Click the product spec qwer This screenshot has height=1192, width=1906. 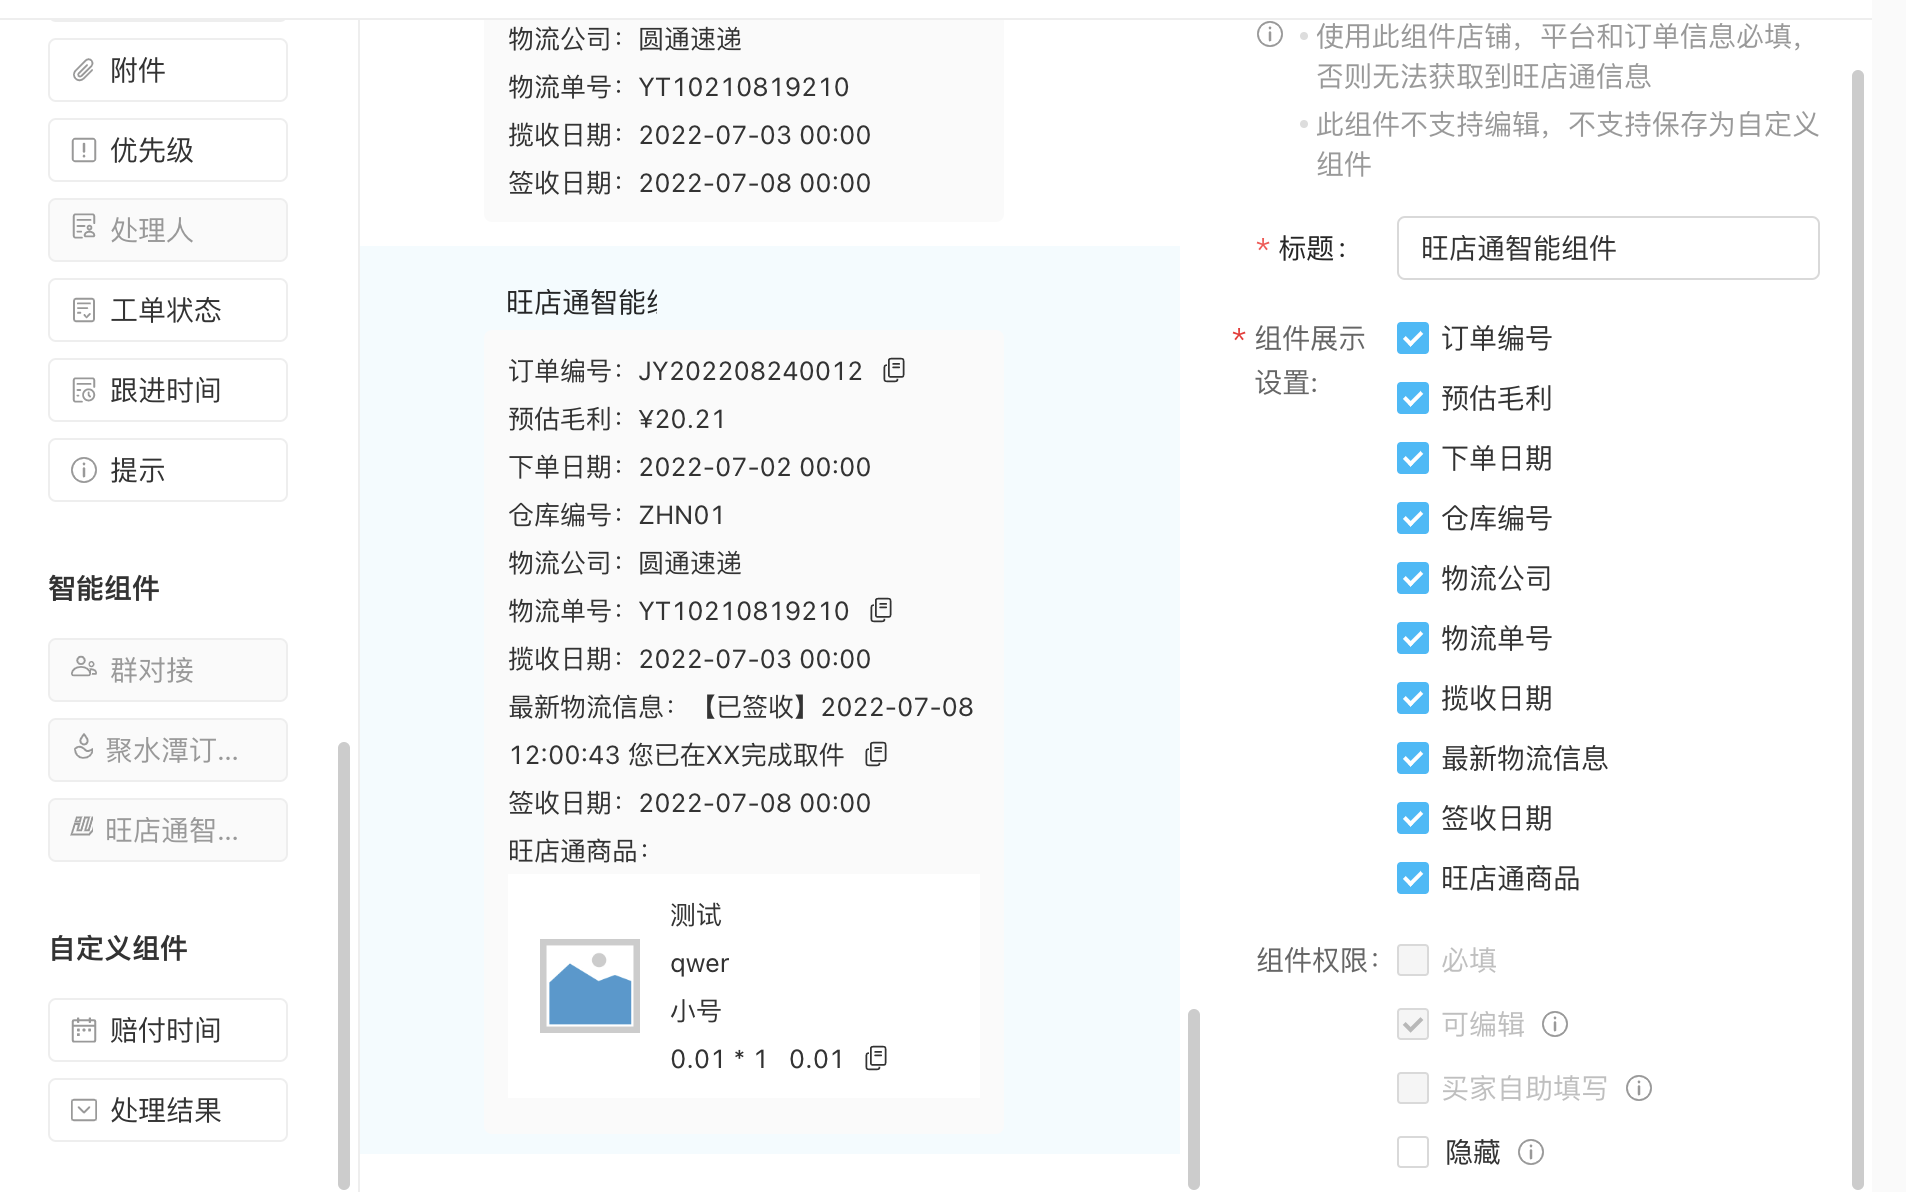click(x=700, y=963)
